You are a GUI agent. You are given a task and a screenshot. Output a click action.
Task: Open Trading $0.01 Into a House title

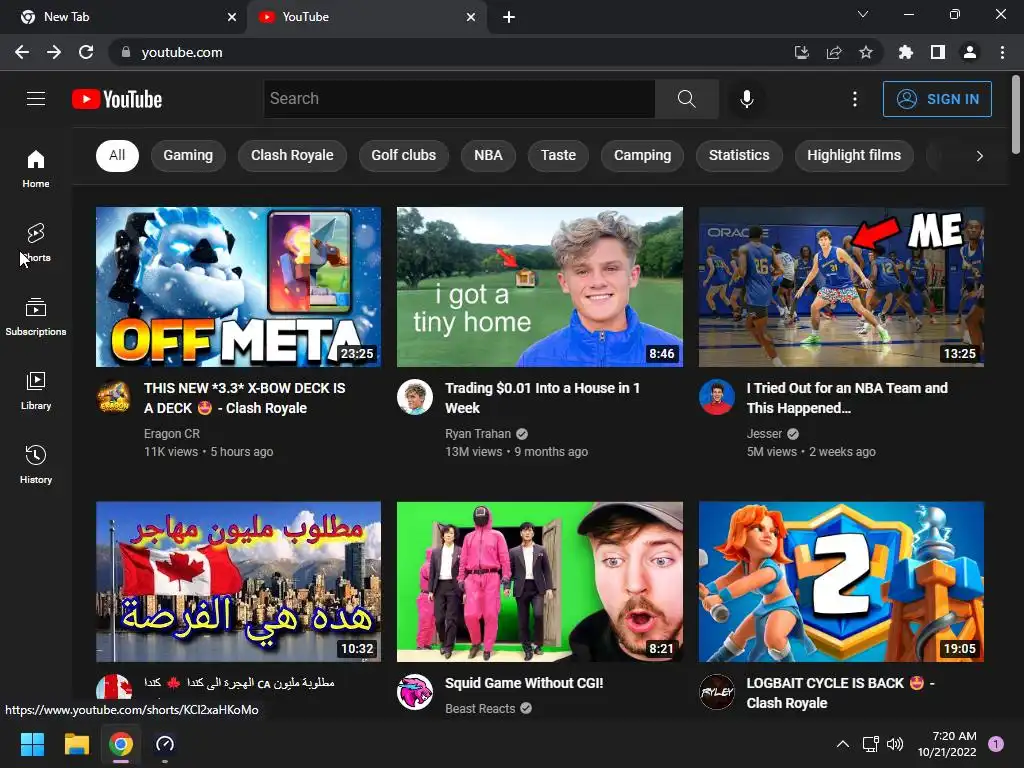(x=542, y=398)
